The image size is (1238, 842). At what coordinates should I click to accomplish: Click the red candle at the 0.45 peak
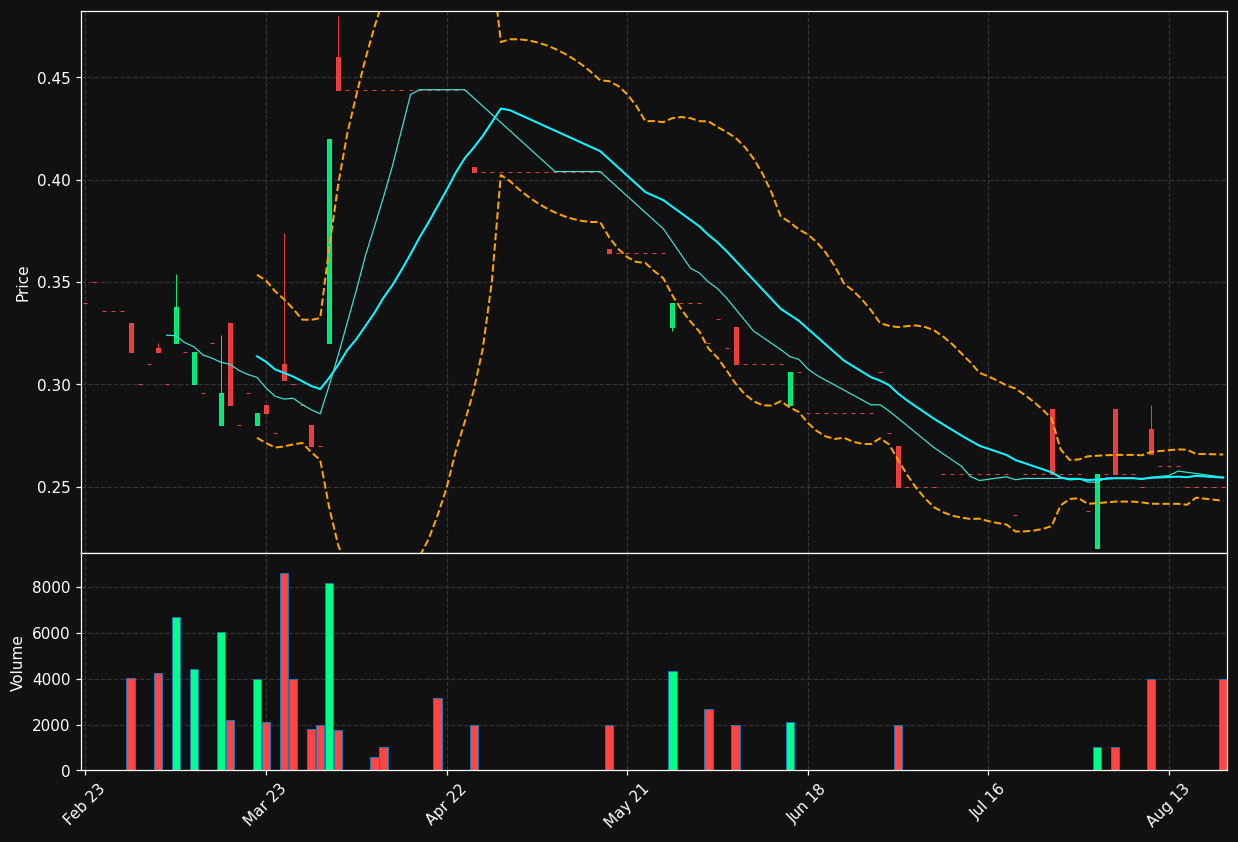(x=338, y=74)
